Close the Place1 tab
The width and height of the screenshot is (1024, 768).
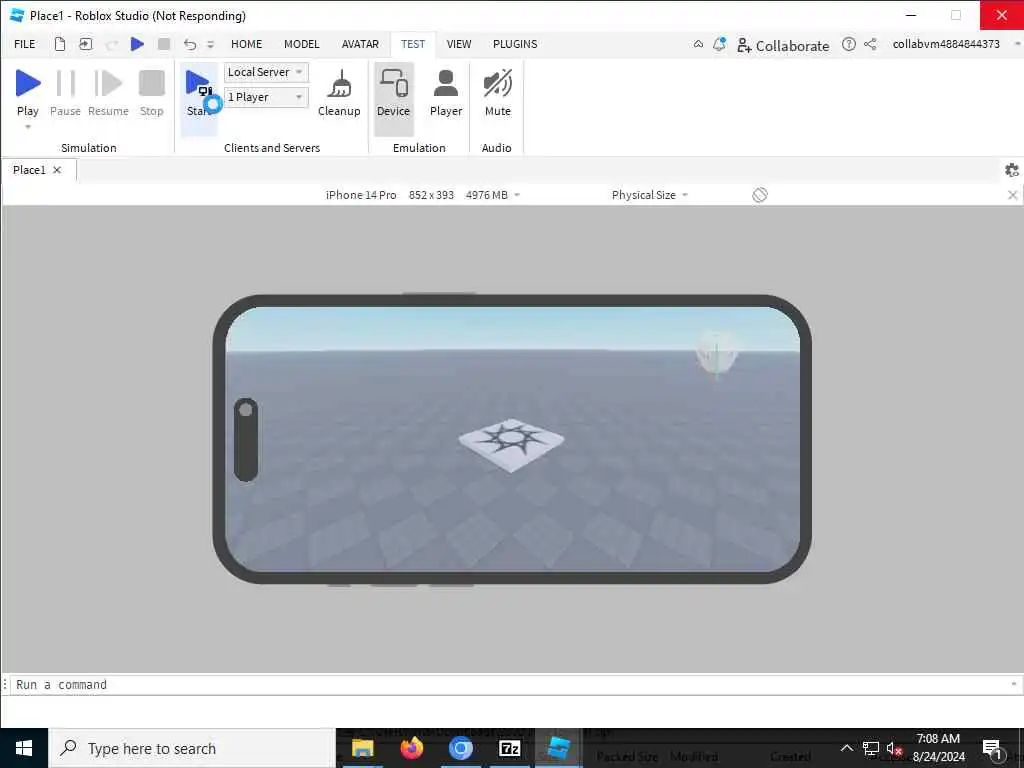click(57, 170)
